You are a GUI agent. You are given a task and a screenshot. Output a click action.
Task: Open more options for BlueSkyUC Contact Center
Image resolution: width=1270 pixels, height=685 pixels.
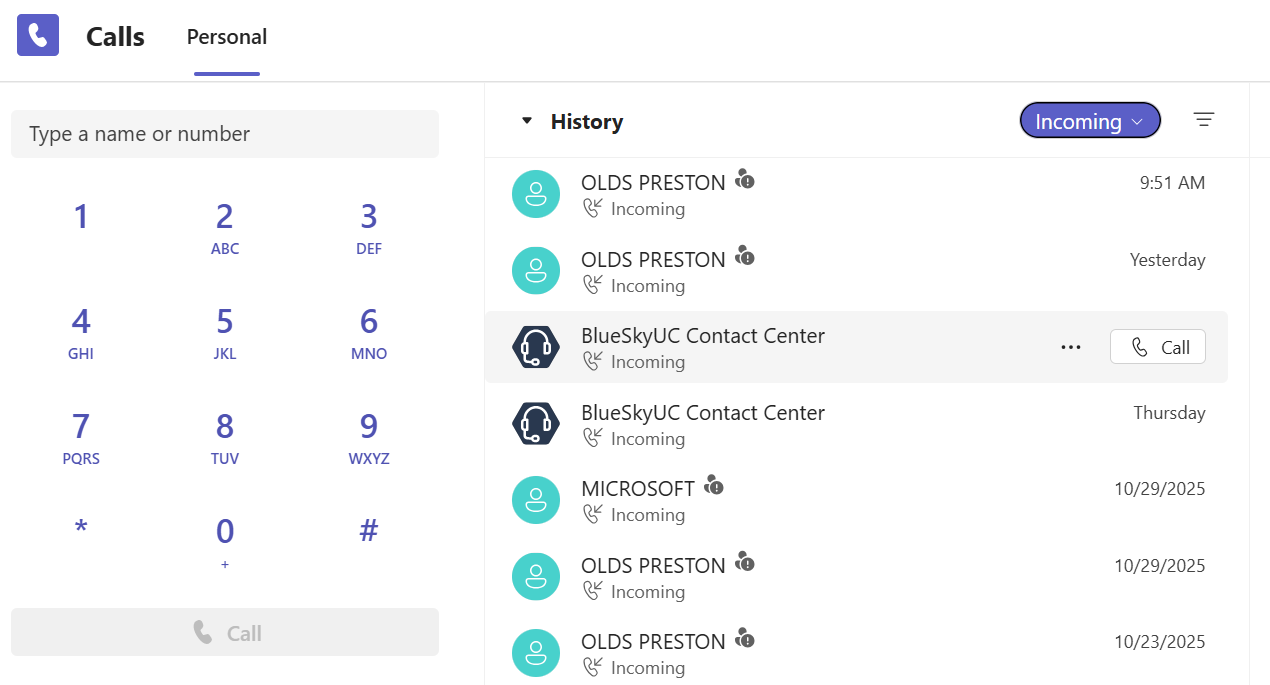point(1071,347)
